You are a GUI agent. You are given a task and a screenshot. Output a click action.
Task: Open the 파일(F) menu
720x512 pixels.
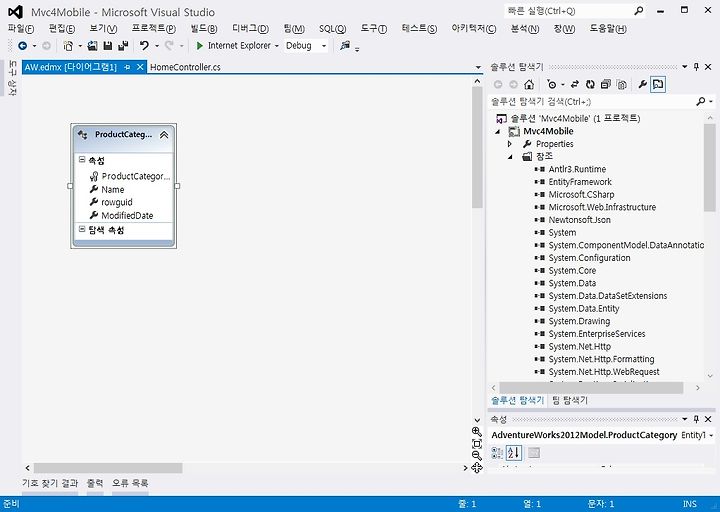click(21, 28)
